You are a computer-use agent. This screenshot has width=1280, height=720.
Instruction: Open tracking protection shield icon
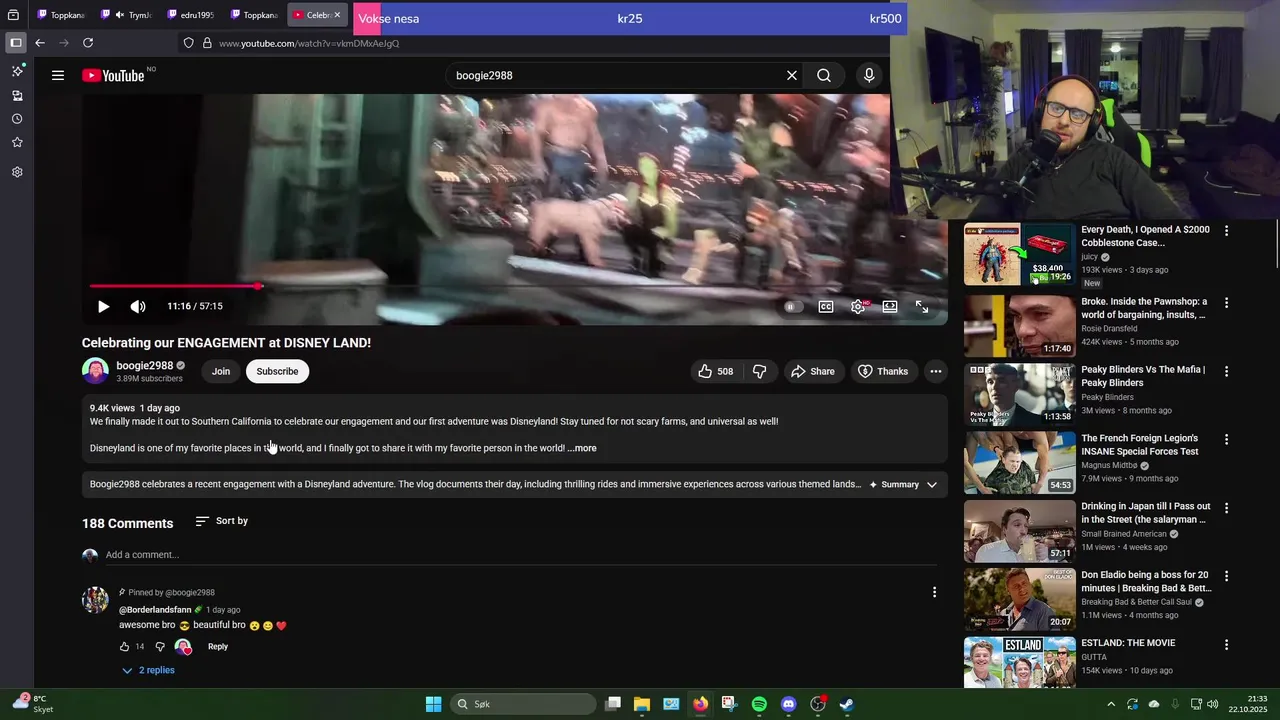(x=188, y=43)
